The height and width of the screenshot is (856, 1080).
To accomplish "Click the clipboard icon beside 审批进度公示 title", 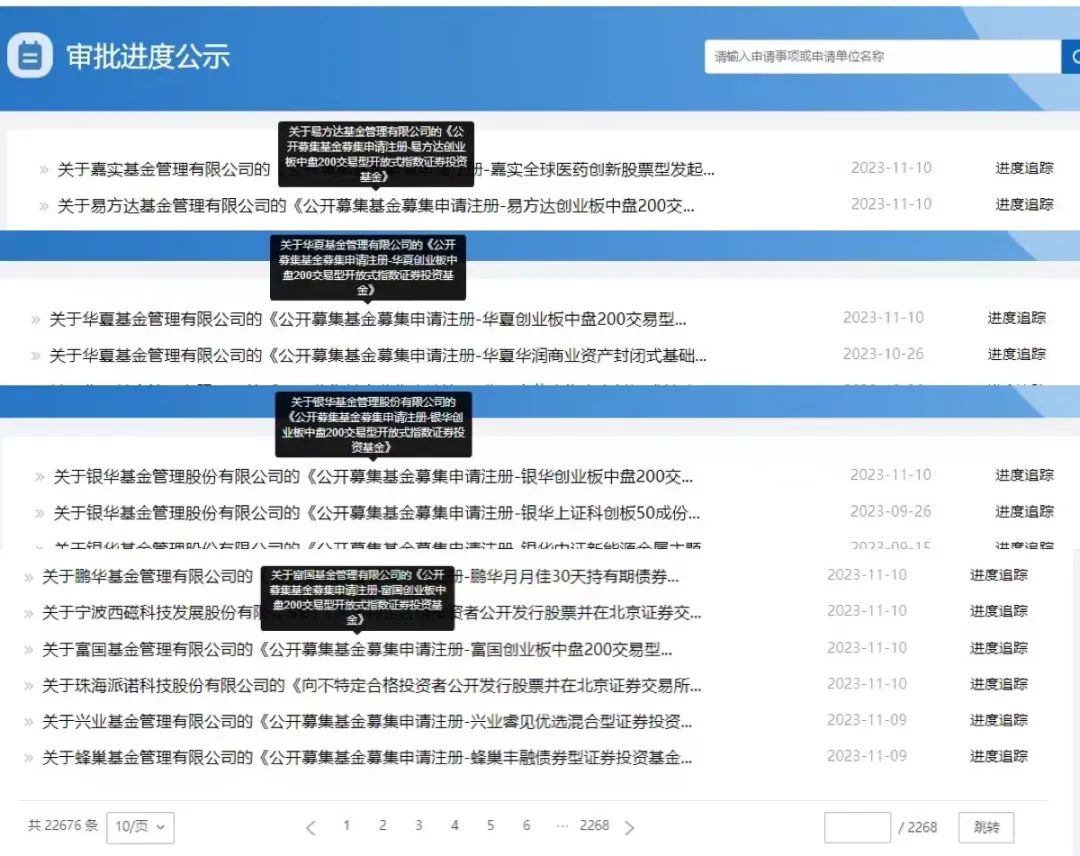I will pos(29,53).
